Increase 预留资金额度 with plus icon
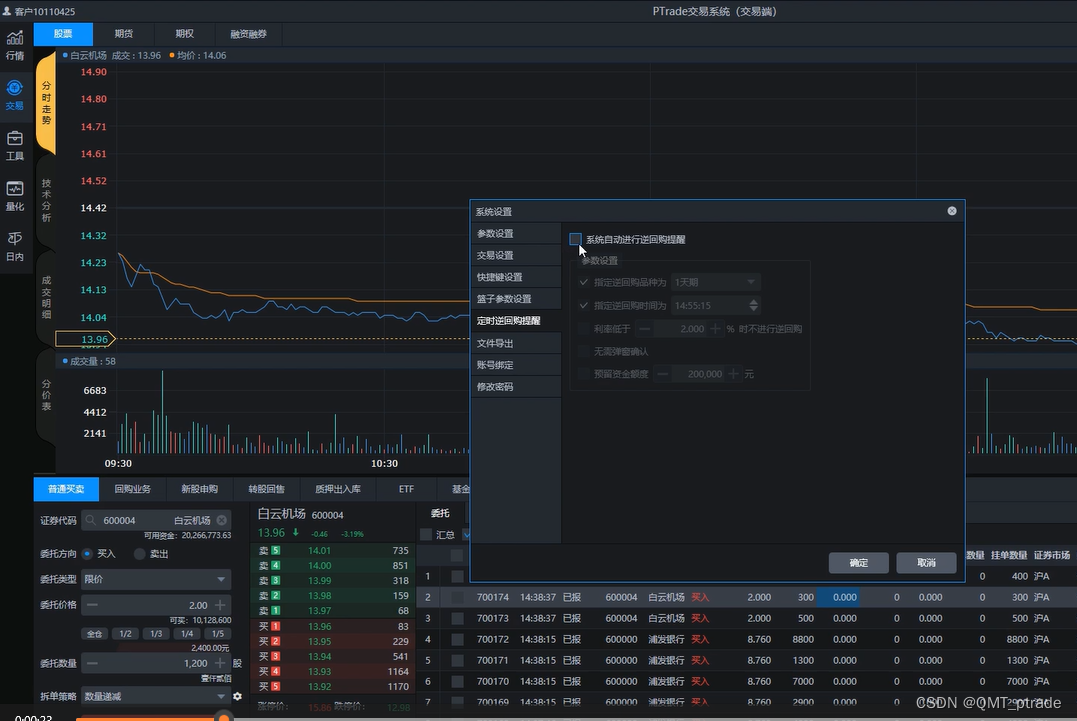 tap(734, 374)
